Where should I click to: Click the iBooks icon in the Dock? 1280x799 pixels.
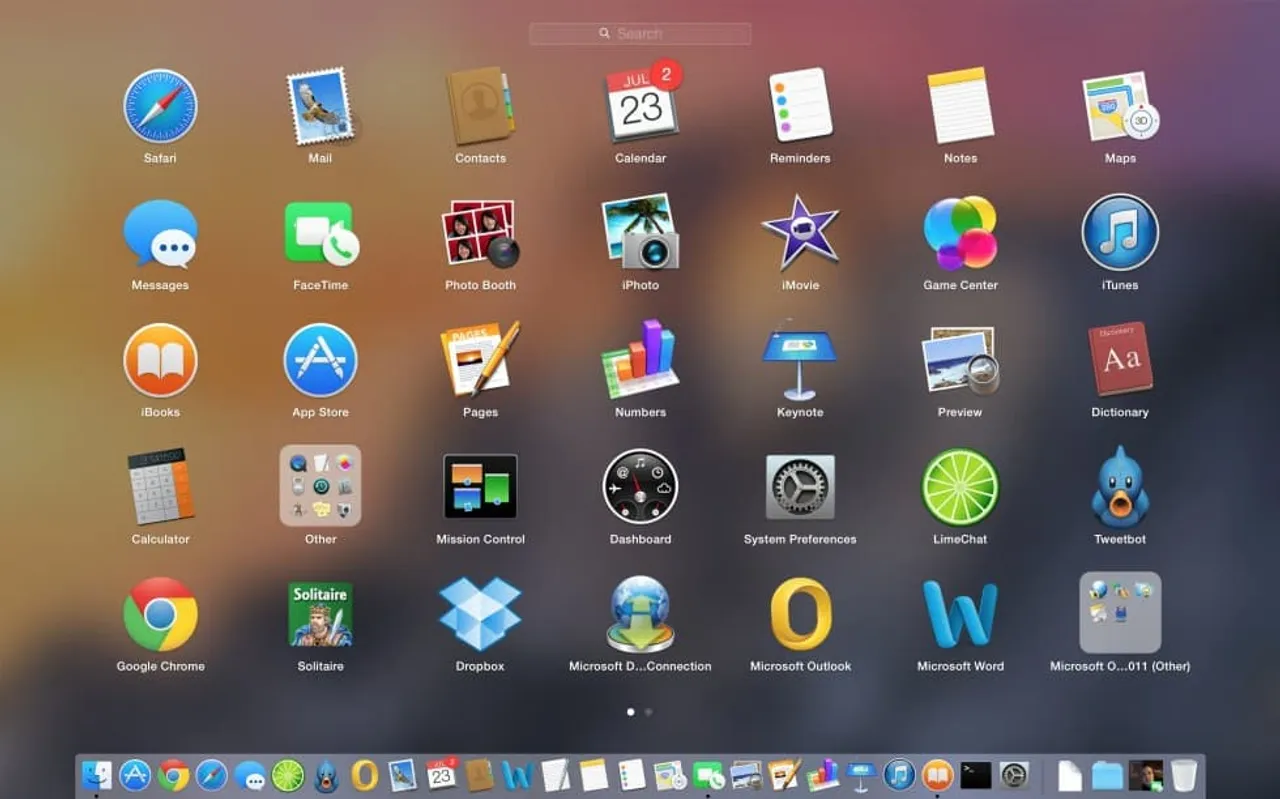click(x=937, y=775)
